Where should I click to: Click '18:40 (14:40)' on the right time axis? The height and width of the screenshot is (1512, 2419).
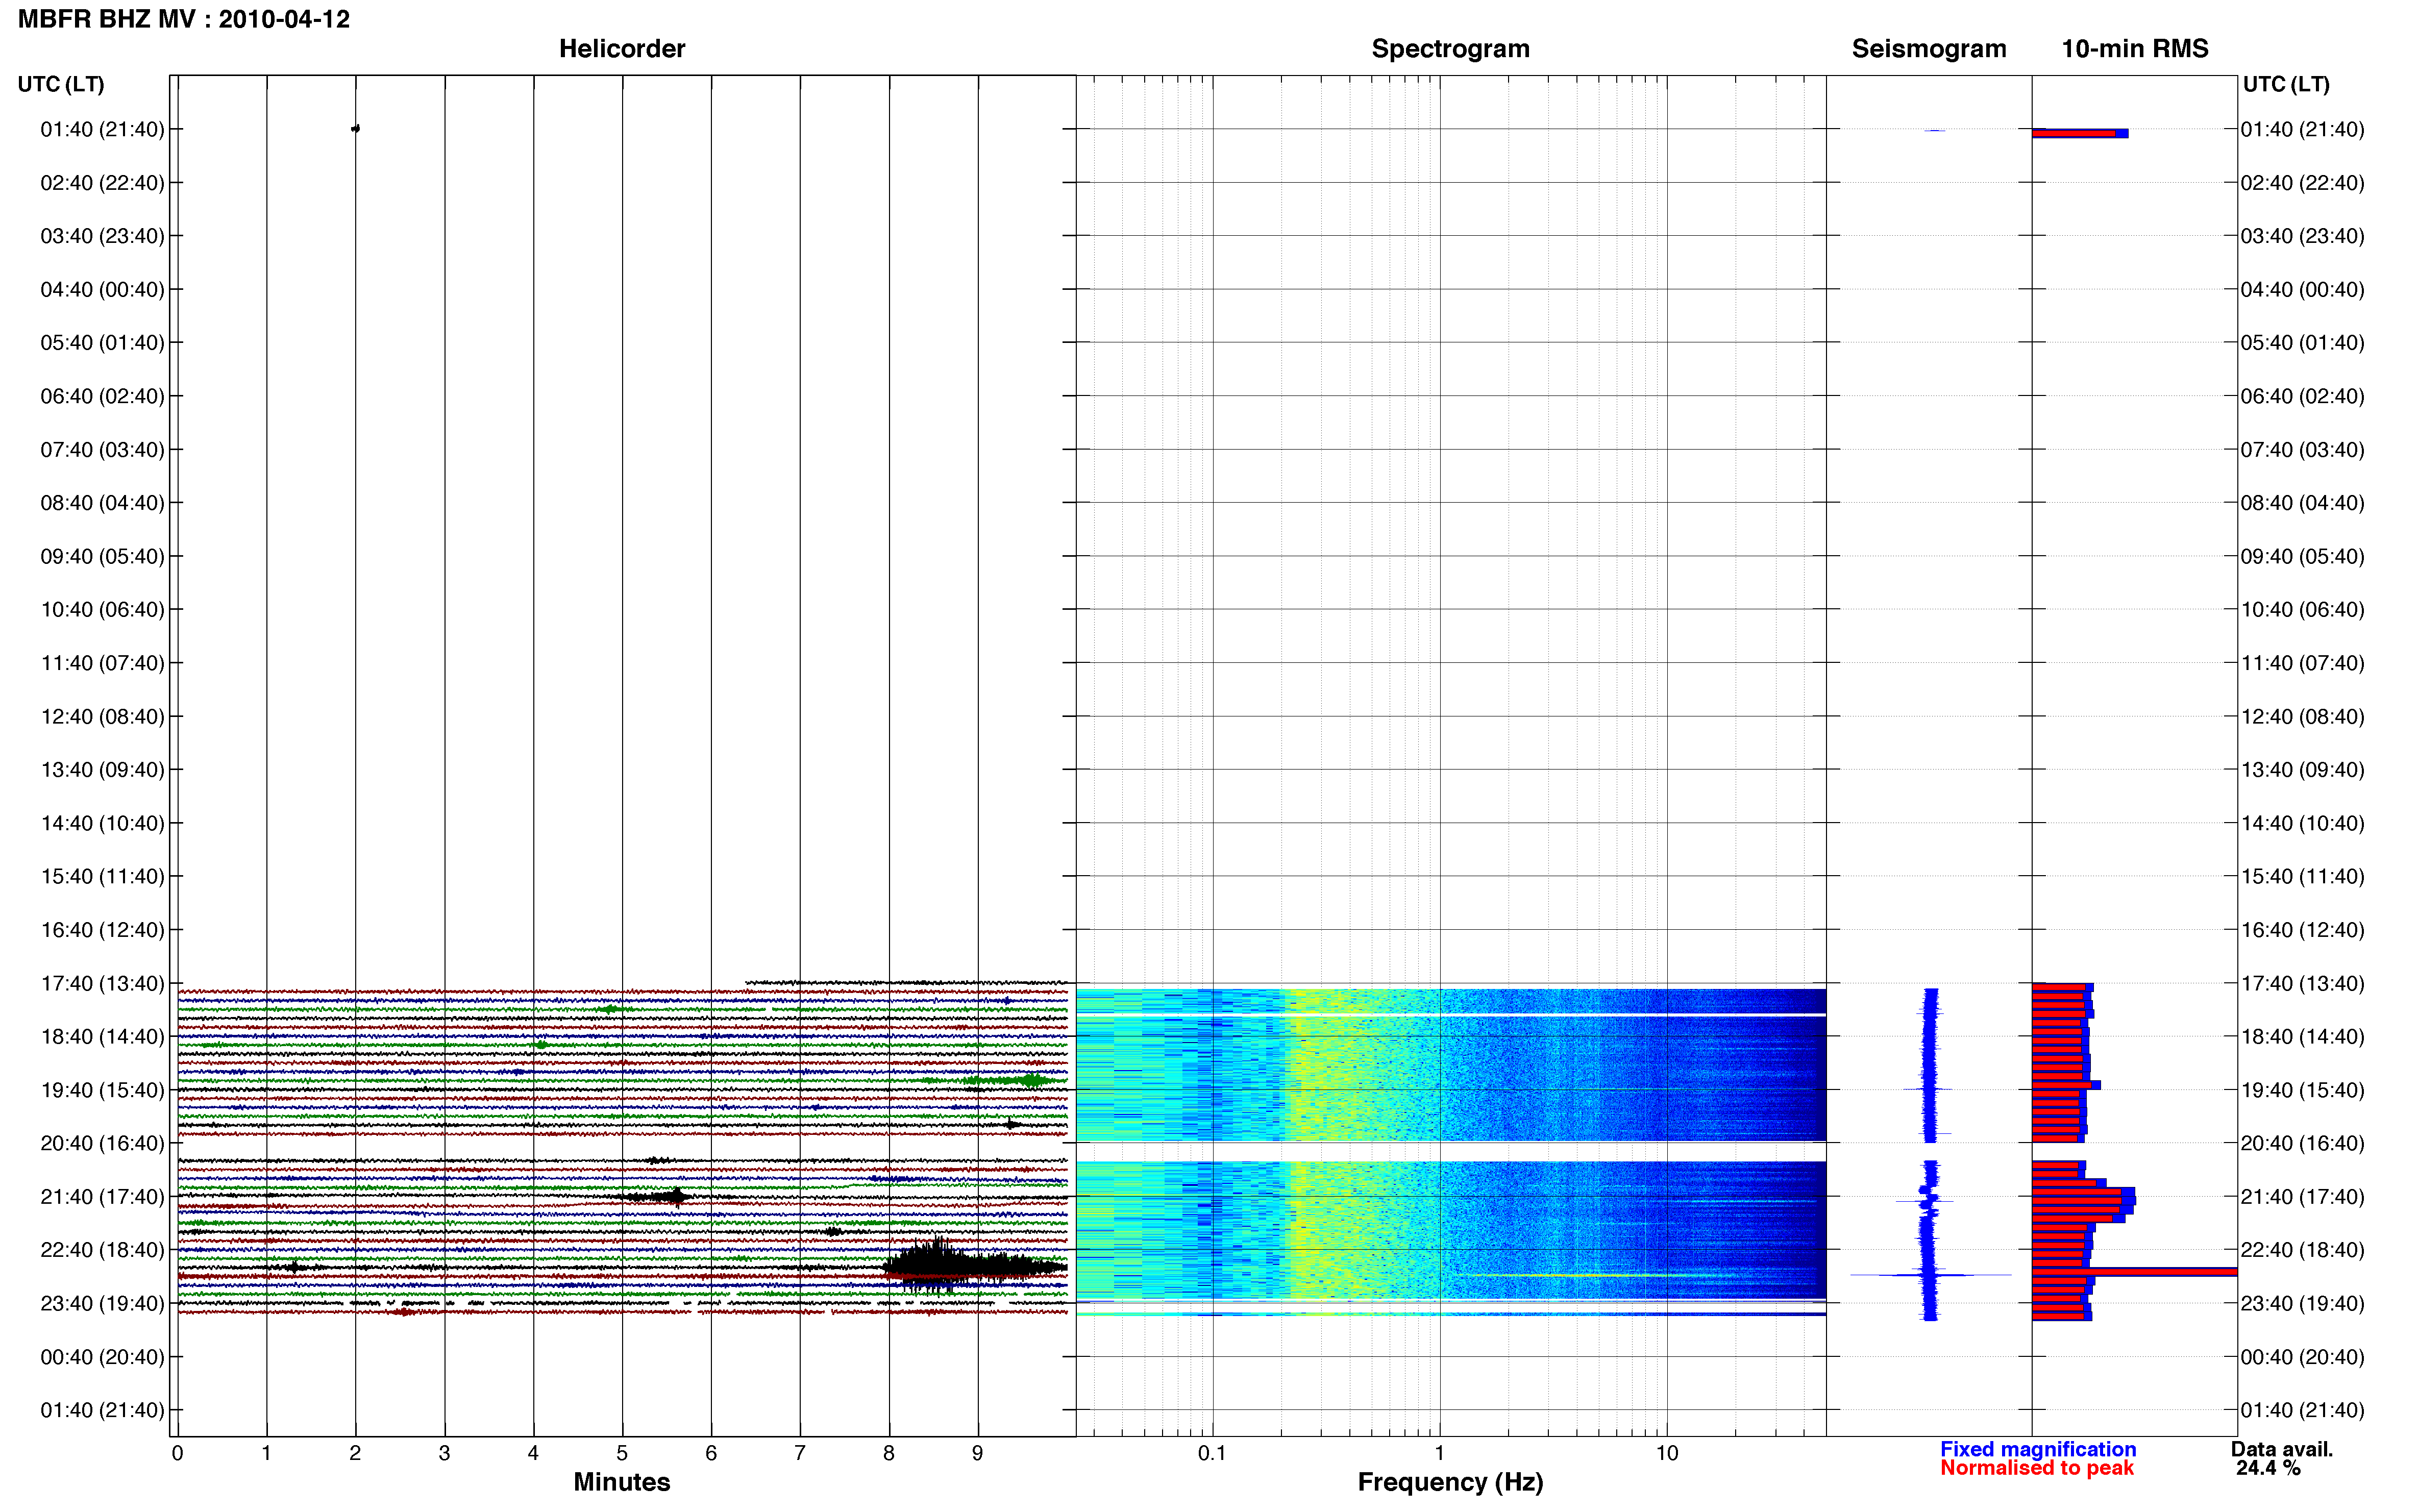(x=2302, y=1036)
